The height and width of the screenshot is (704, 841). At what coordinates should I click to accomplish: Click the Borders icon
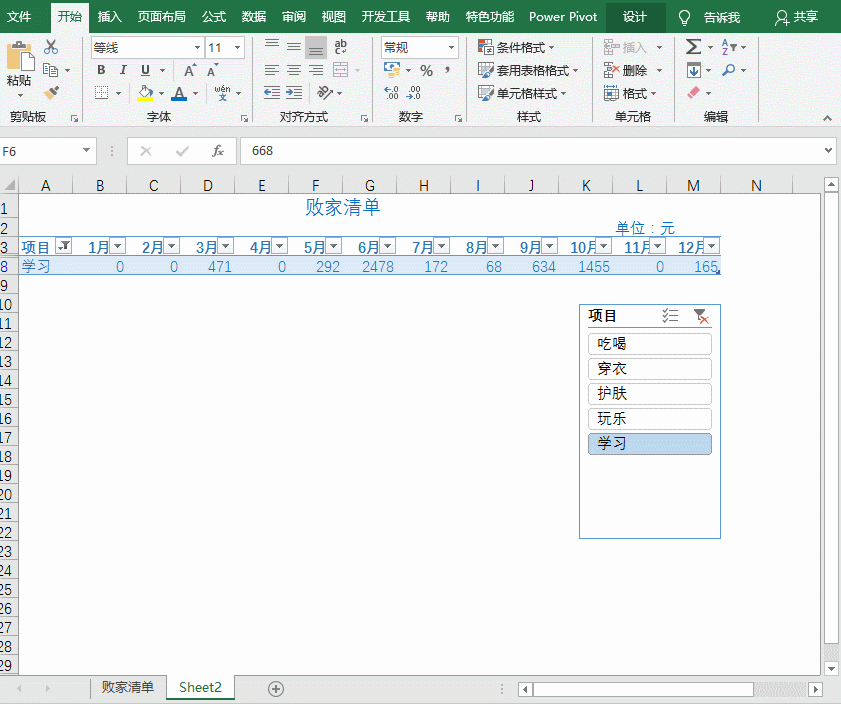[x=101, y=93]
